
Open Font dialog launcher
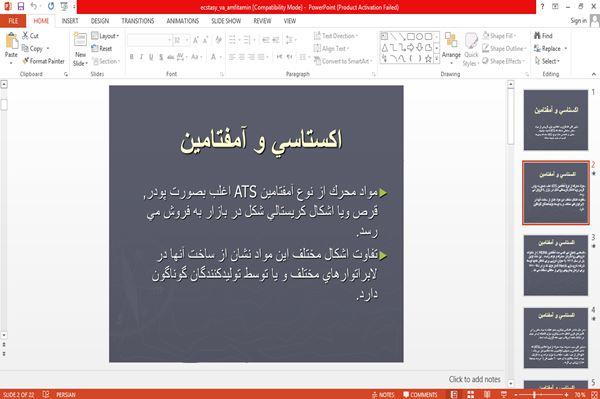(222, 74)
